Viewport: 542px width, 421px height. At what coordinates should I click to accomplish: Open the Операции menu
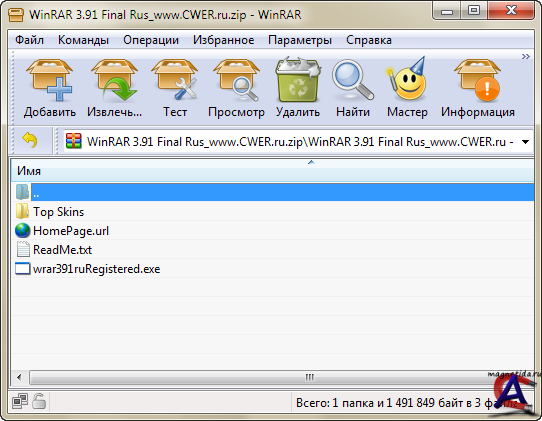click(x=151, y=40)
